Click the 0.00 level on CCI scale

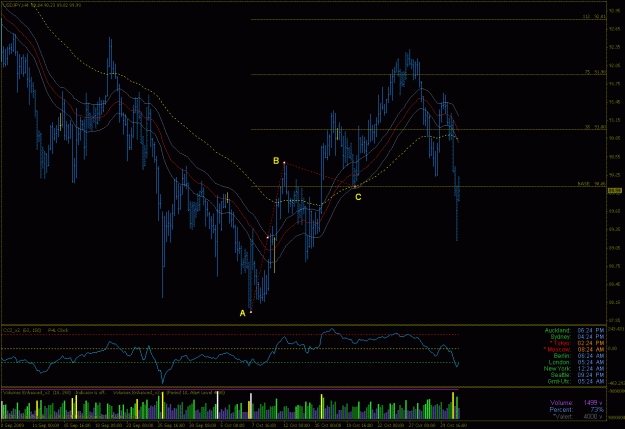[612, 348]
